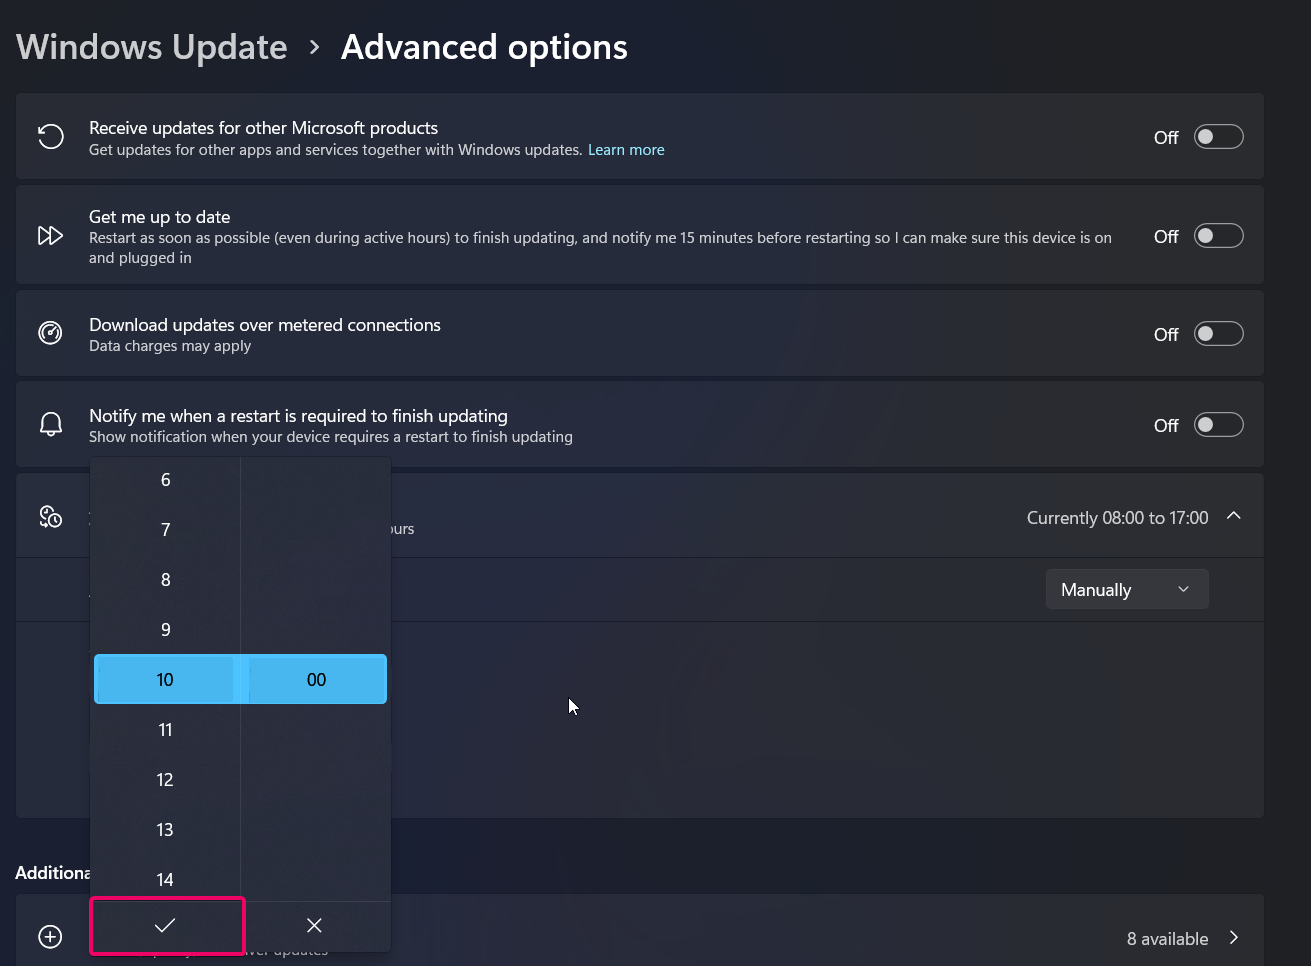This screenshot has height=966, width=1311.
Task: Select hour 12 in time picker
Action: [x=165, y=780]
